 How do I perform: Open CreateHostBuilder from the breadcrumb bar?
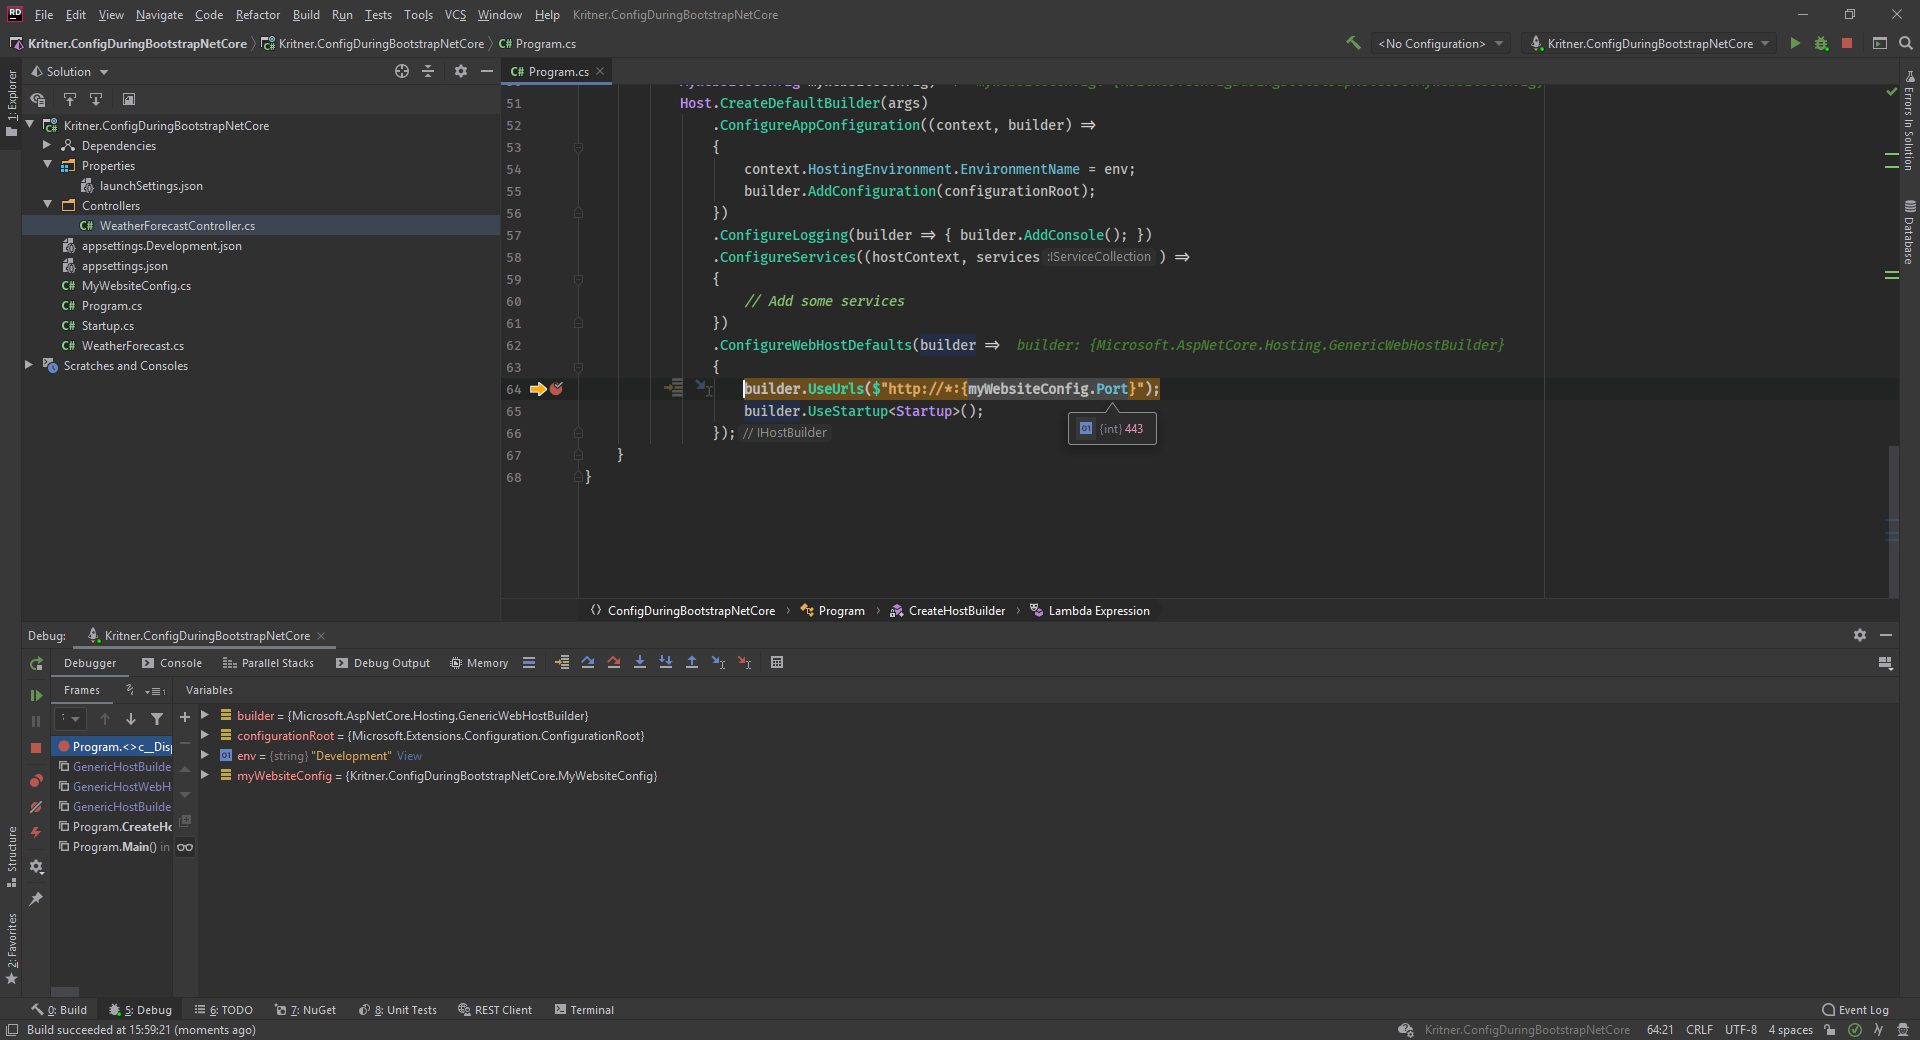coord(956,610)
